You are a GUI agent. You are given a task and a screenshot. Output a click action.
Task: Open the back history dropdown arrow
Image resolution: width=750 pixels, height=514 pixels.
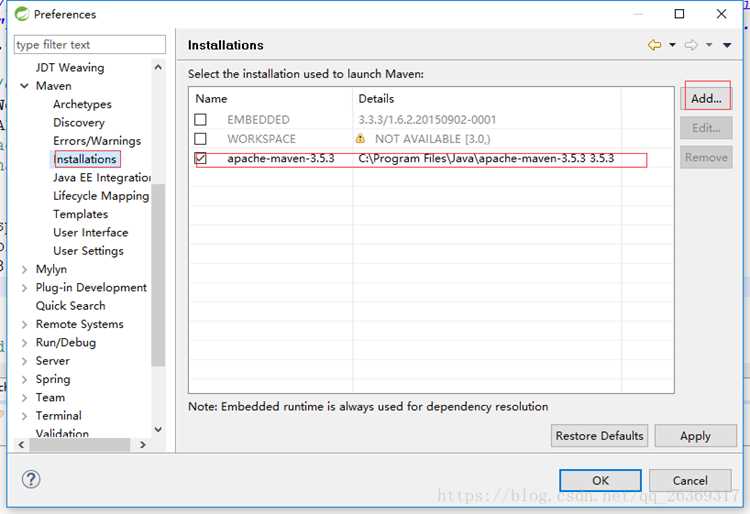pyautogui.click(x=672, y=45)
